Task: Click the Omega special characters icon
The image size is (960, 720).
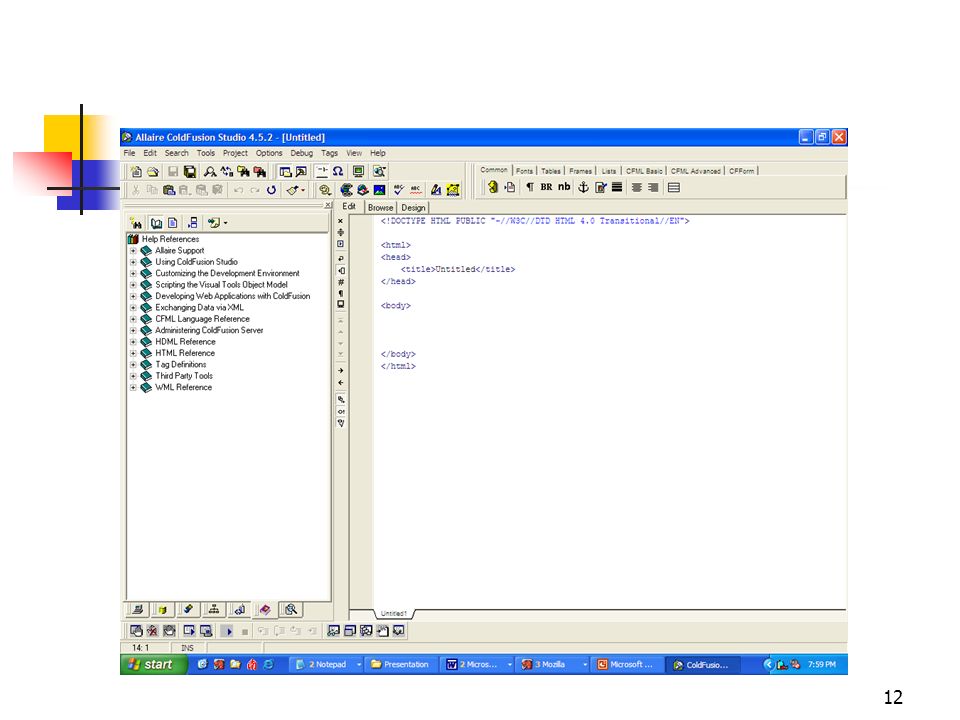Action: coord(338,172)
